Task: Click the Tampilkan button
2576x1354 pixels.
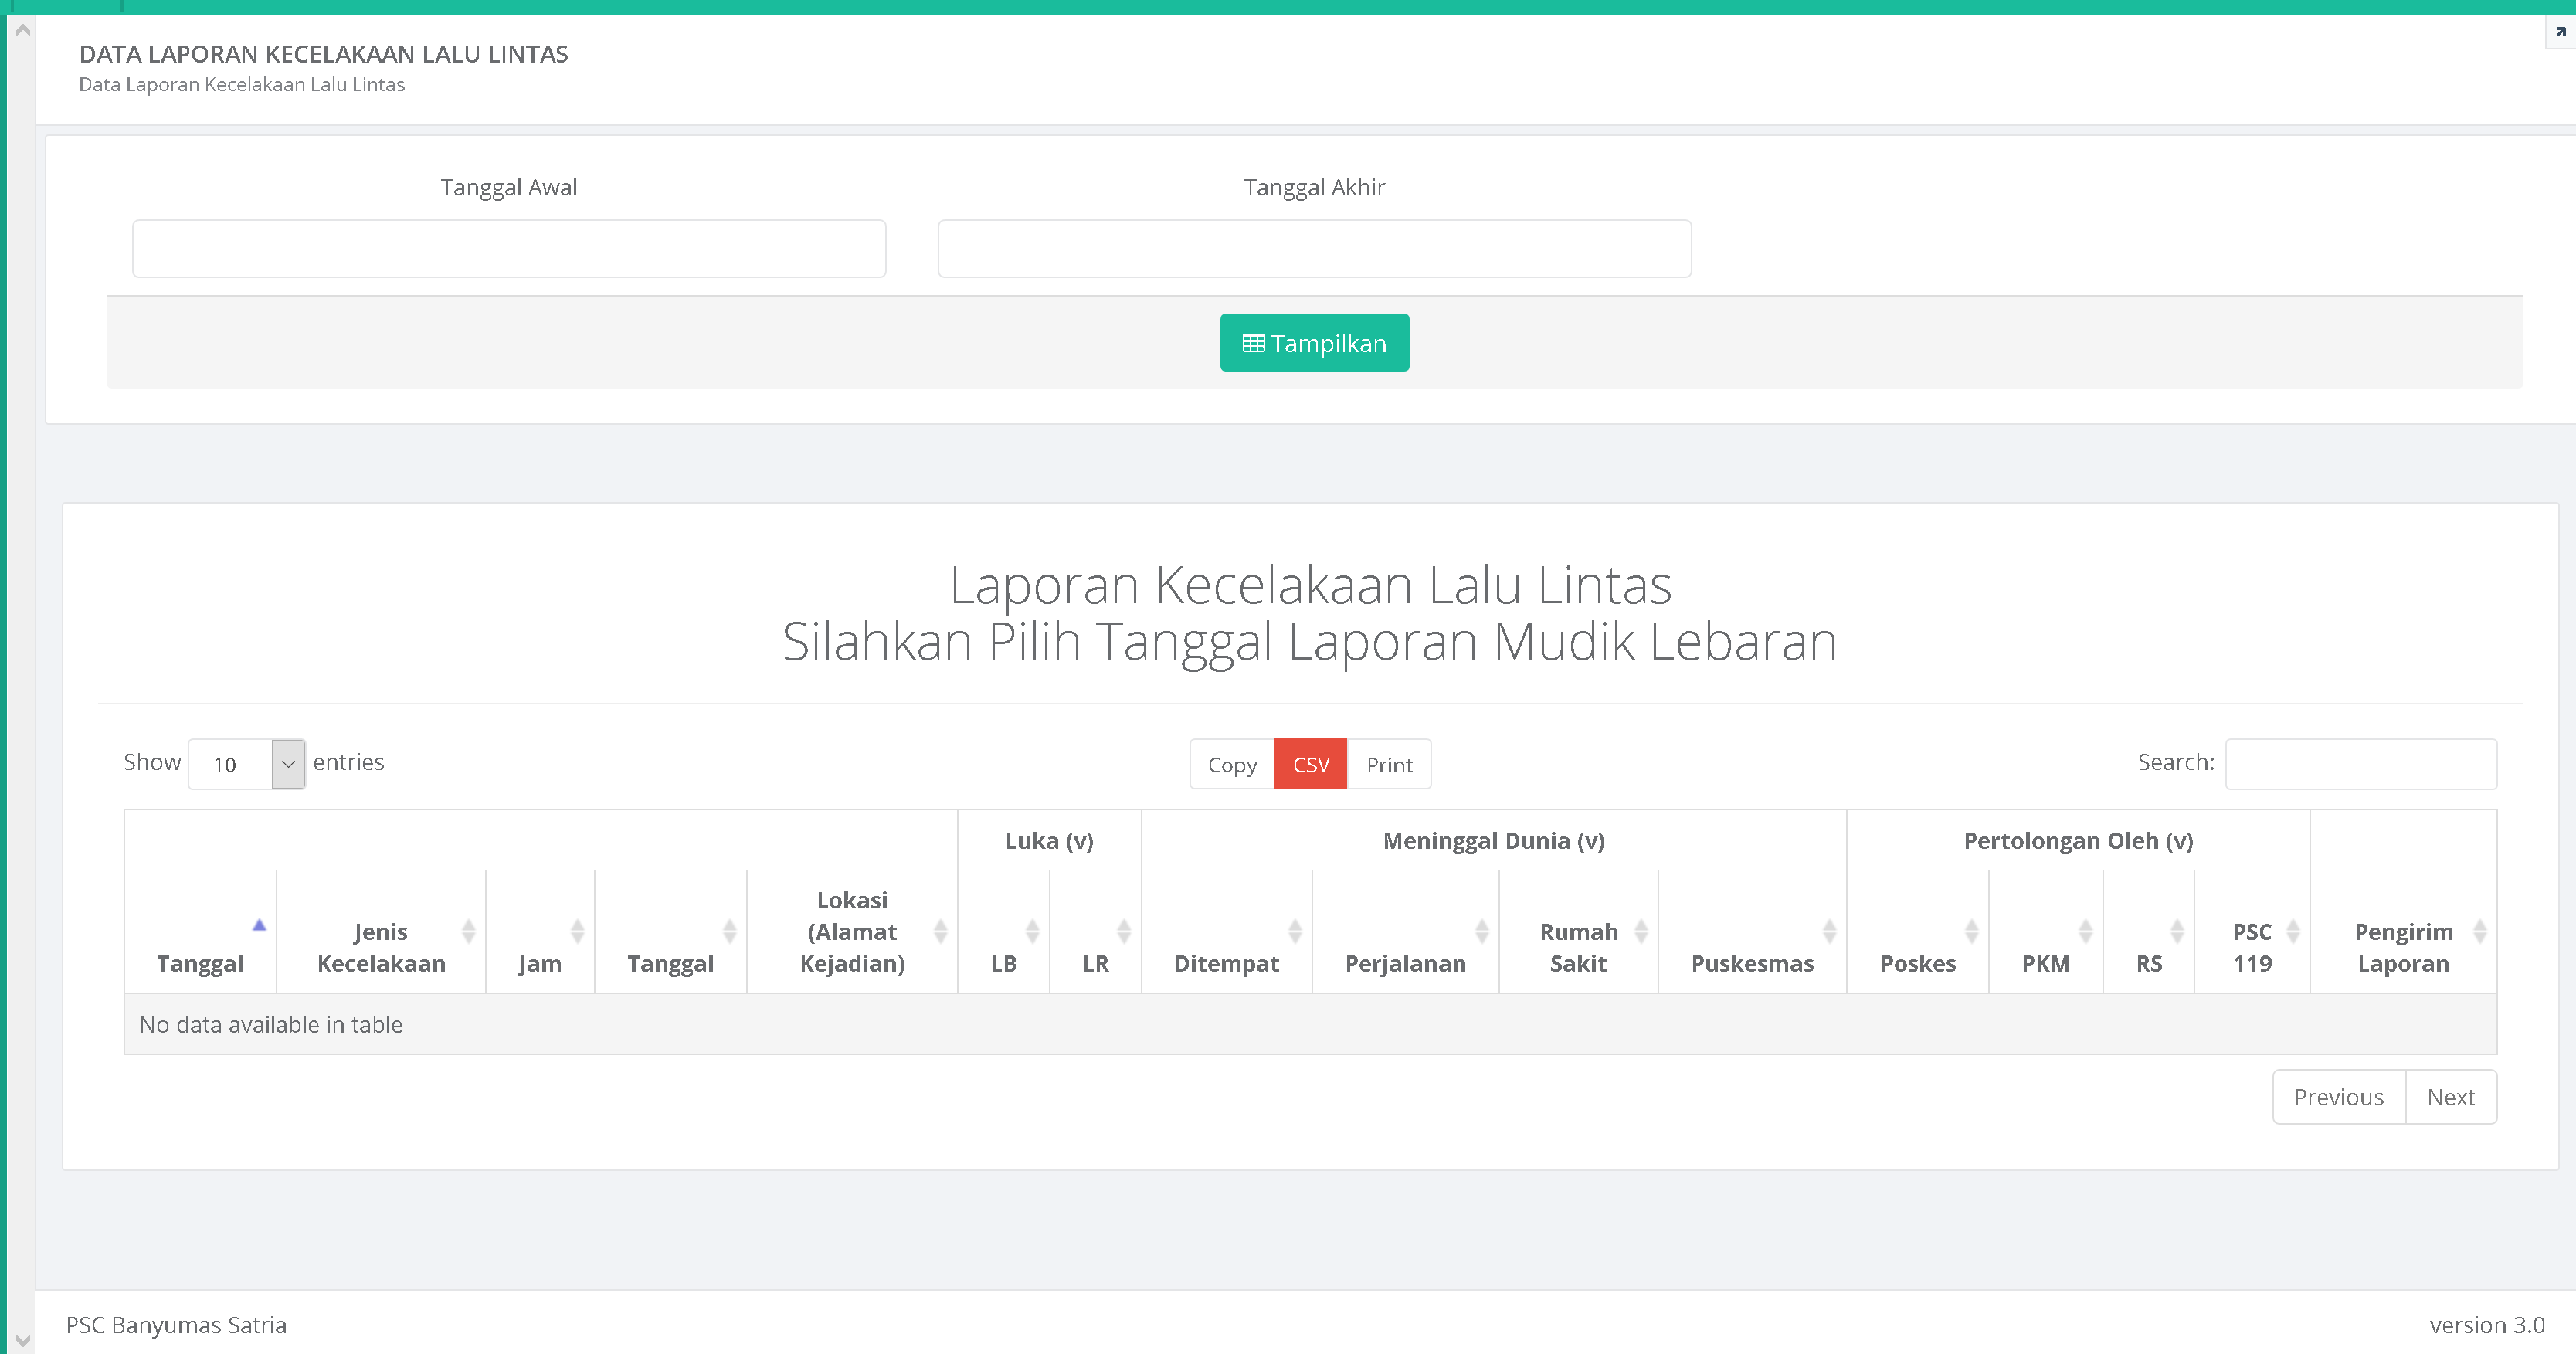Action: (1313, 343)
